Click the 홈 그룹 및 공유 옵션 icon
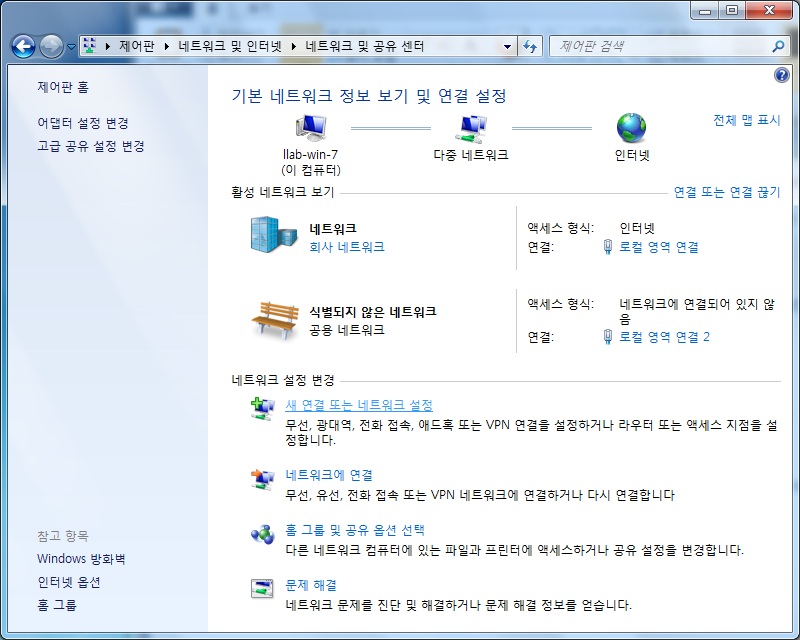The width and height of the screenshot is (800, 640). pos(263,534)
